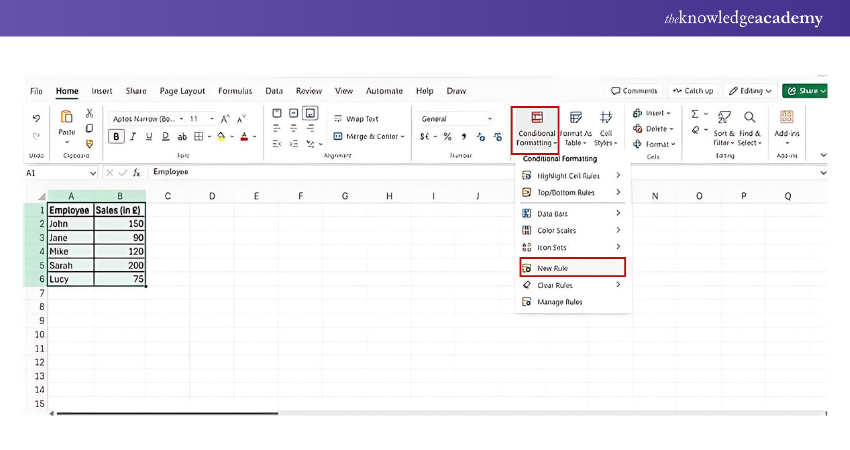Click the green Share button
Image resolution: width=850 pixels, height=450 pixels.
(x=804, y=90)
